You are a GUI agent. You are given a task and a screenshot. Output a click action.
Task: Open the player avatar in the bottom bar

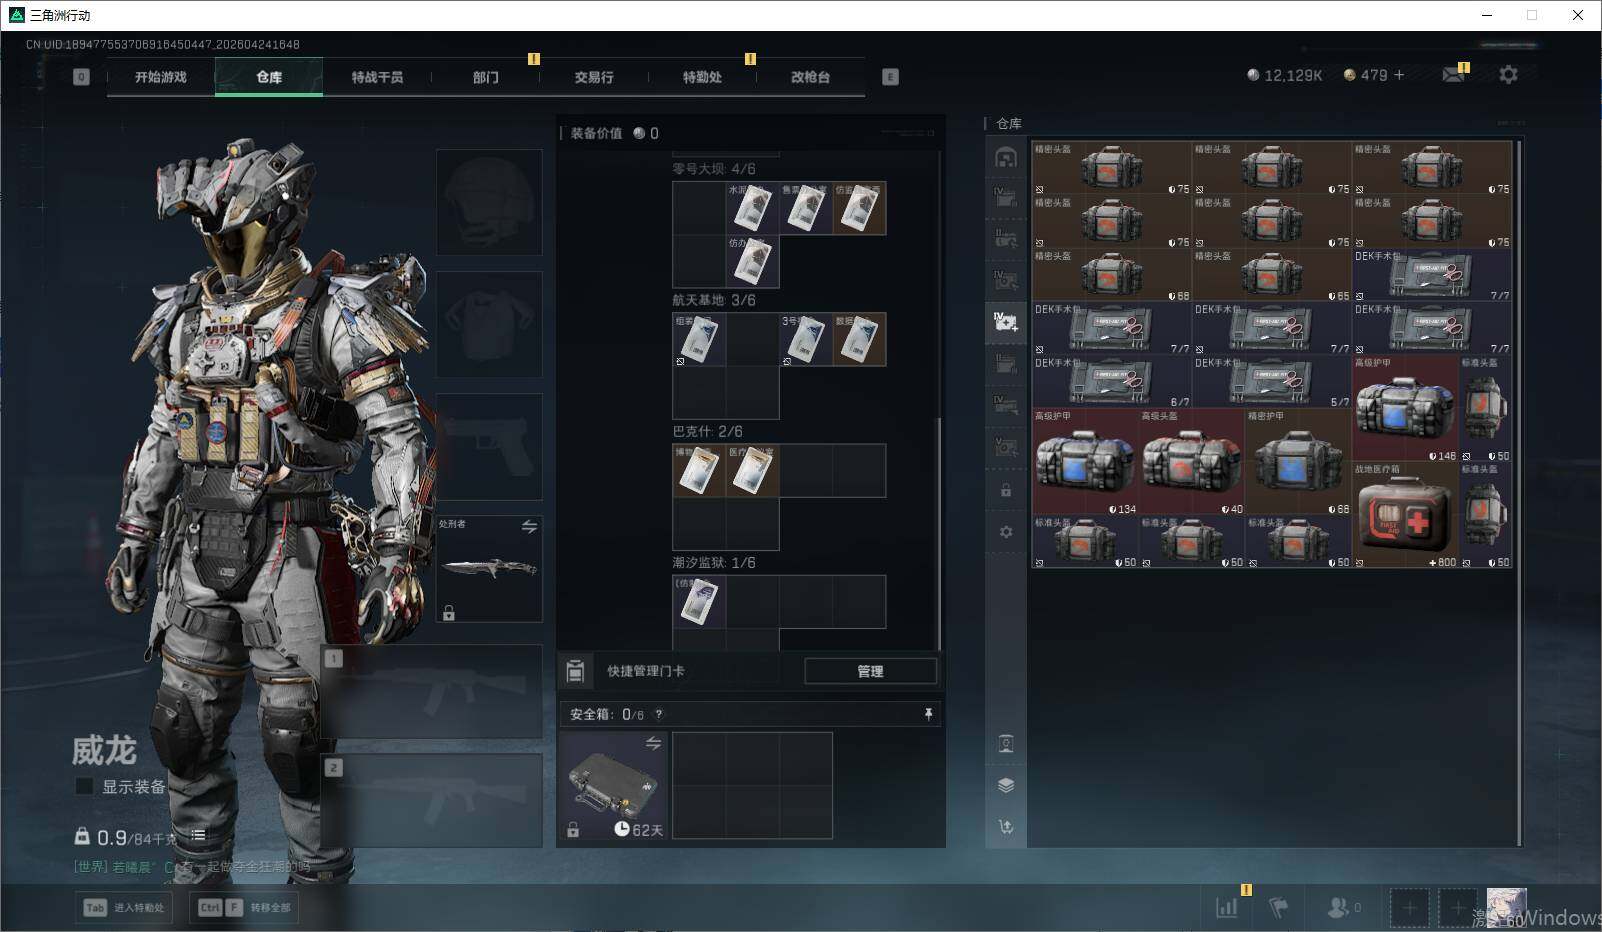point(1506,907)
